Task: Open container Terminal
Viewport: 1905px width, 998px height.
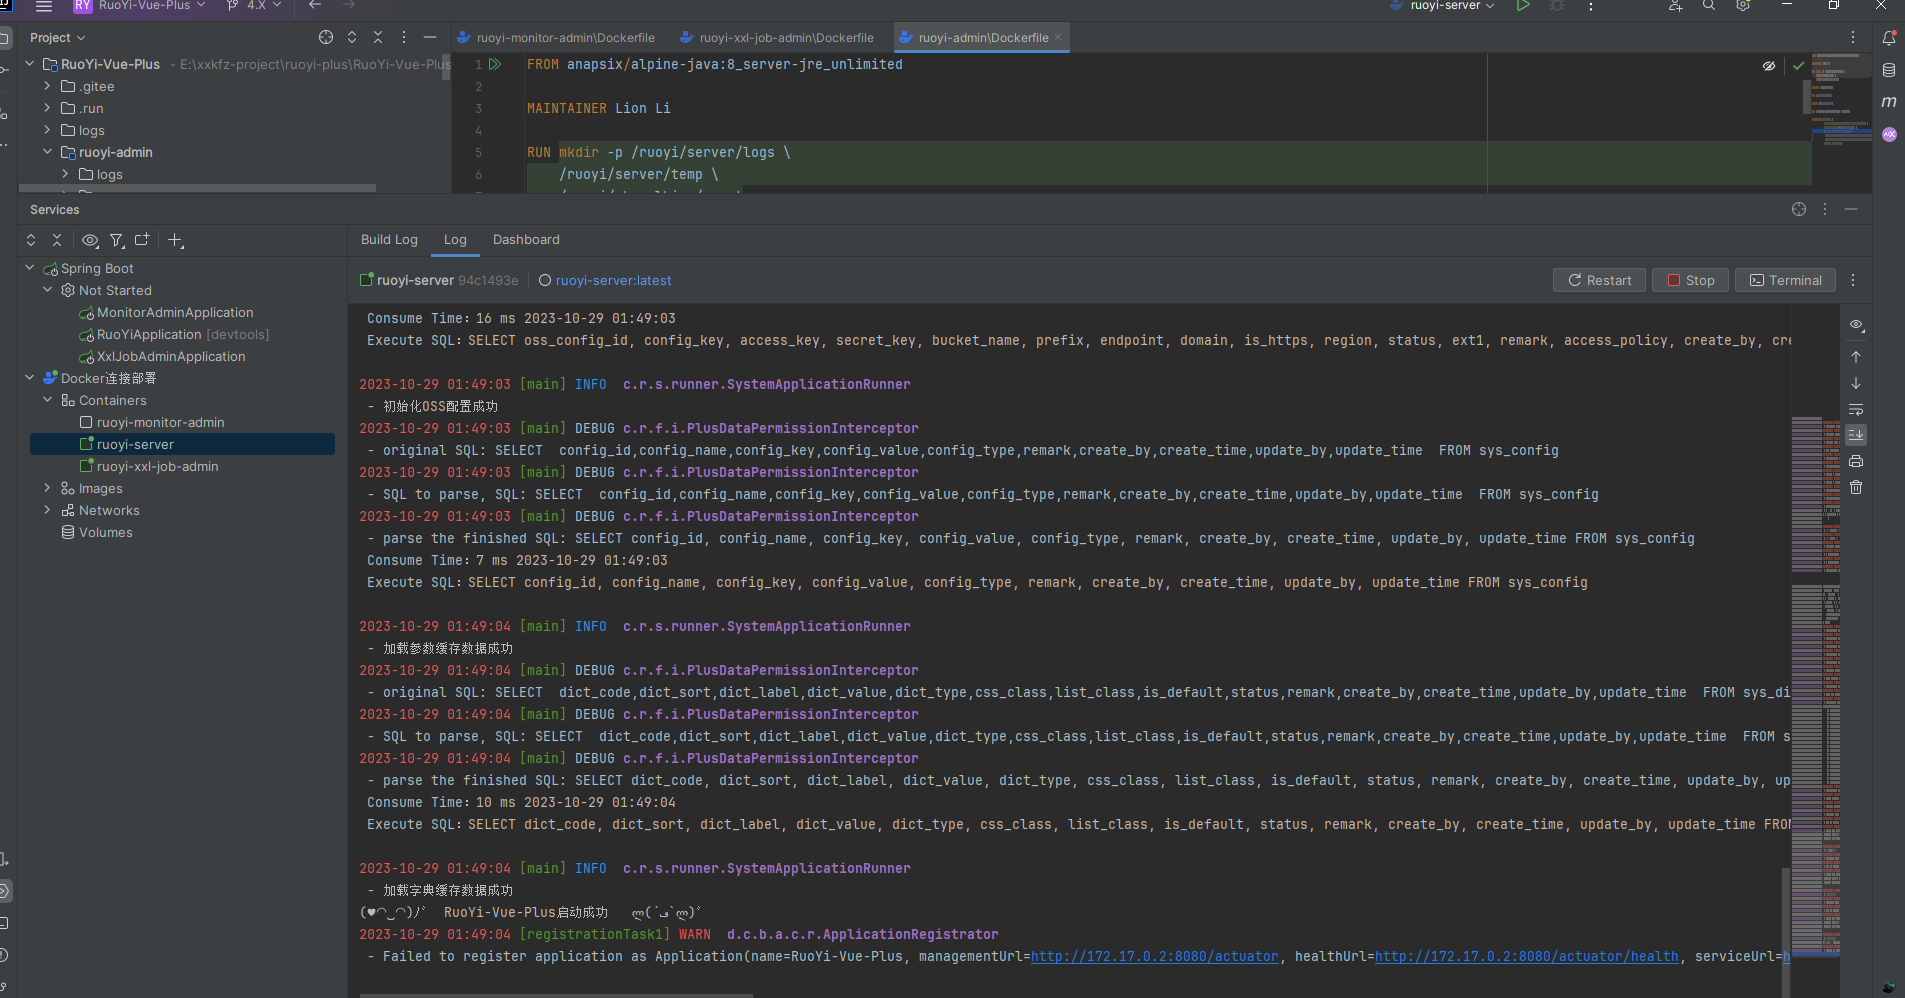Action: tap(1785, 280)
